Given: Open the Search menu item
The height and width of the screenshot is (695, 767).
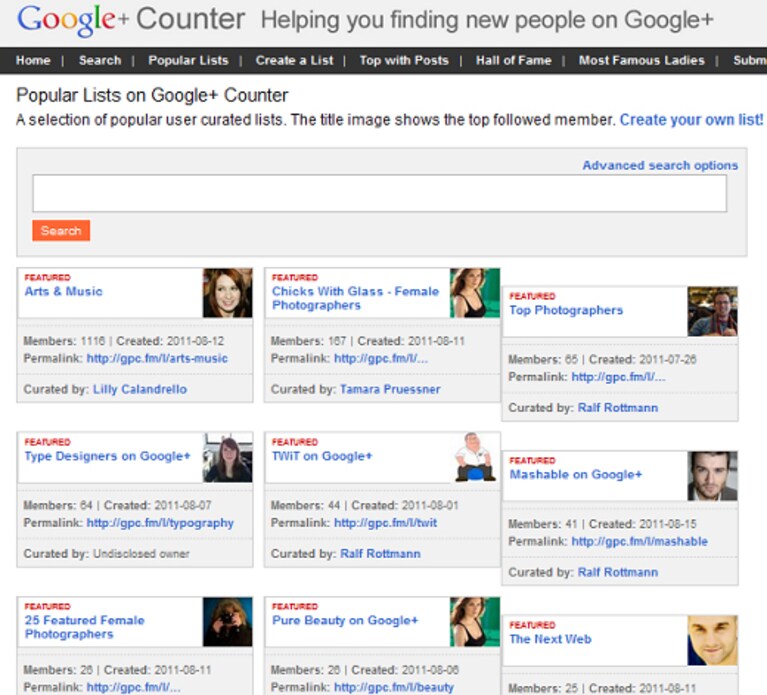Looking at the screenshot, I should pos(100,60).
